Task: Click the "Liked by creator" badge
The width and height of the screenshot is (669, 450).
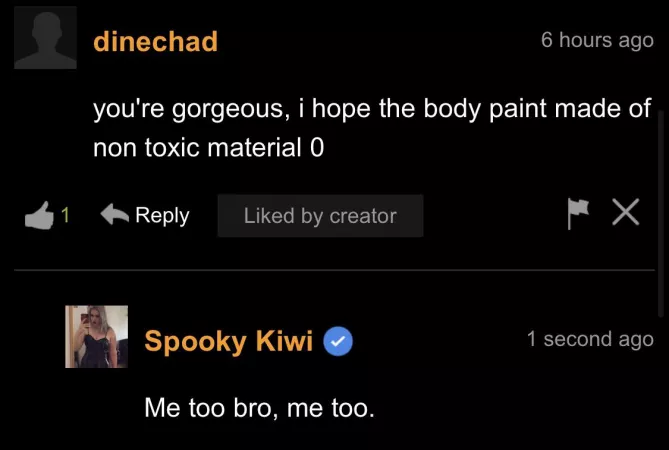Action: 320,216
